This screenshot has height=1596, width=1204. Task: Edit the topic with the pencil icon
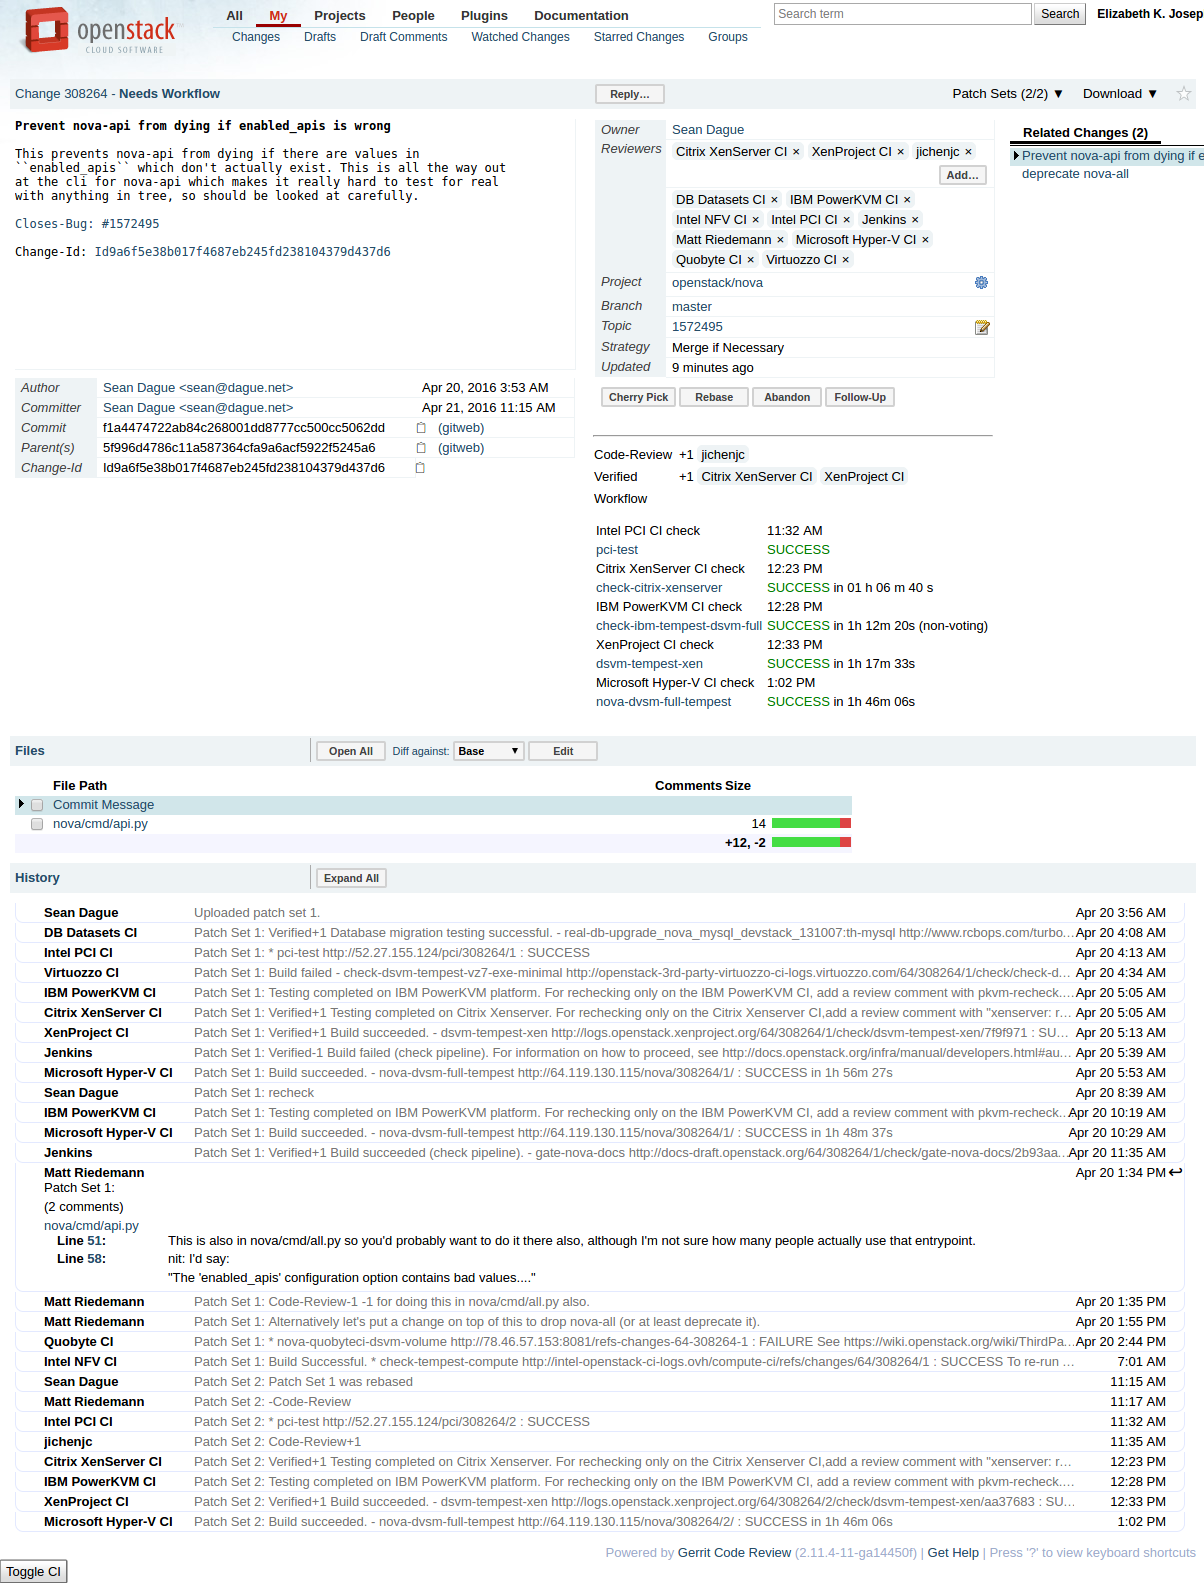pyautogui.click(x=982, y=327)
